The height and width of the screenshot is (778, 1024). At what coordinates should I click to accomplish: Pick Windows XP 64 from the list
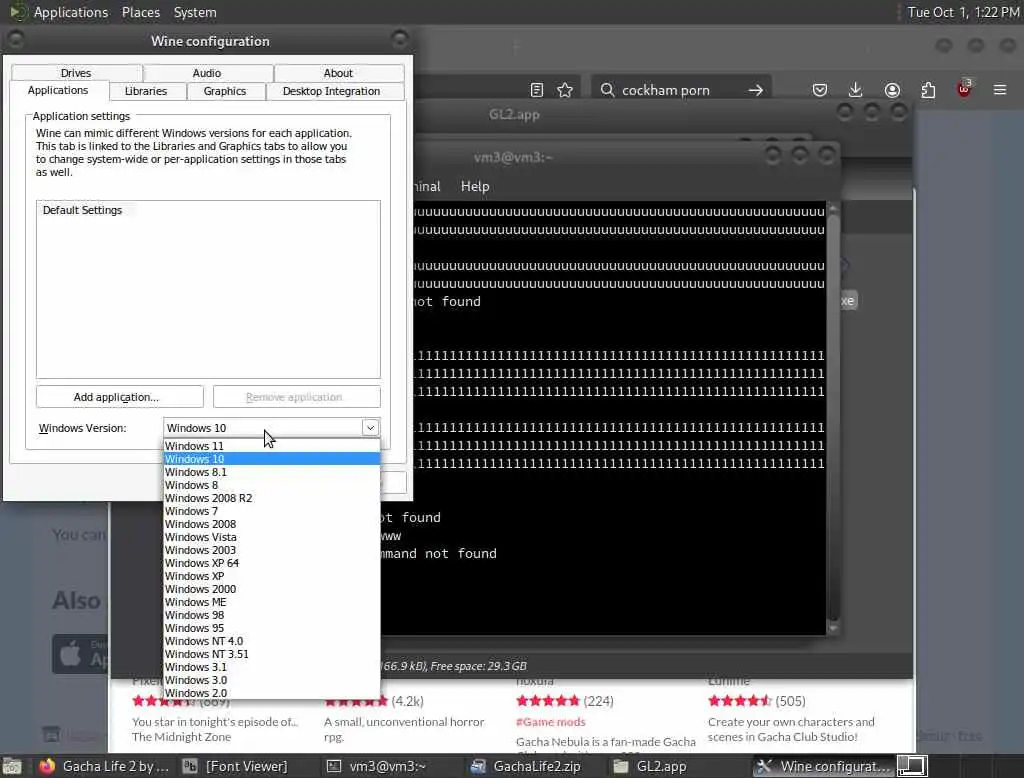point(271,563)
